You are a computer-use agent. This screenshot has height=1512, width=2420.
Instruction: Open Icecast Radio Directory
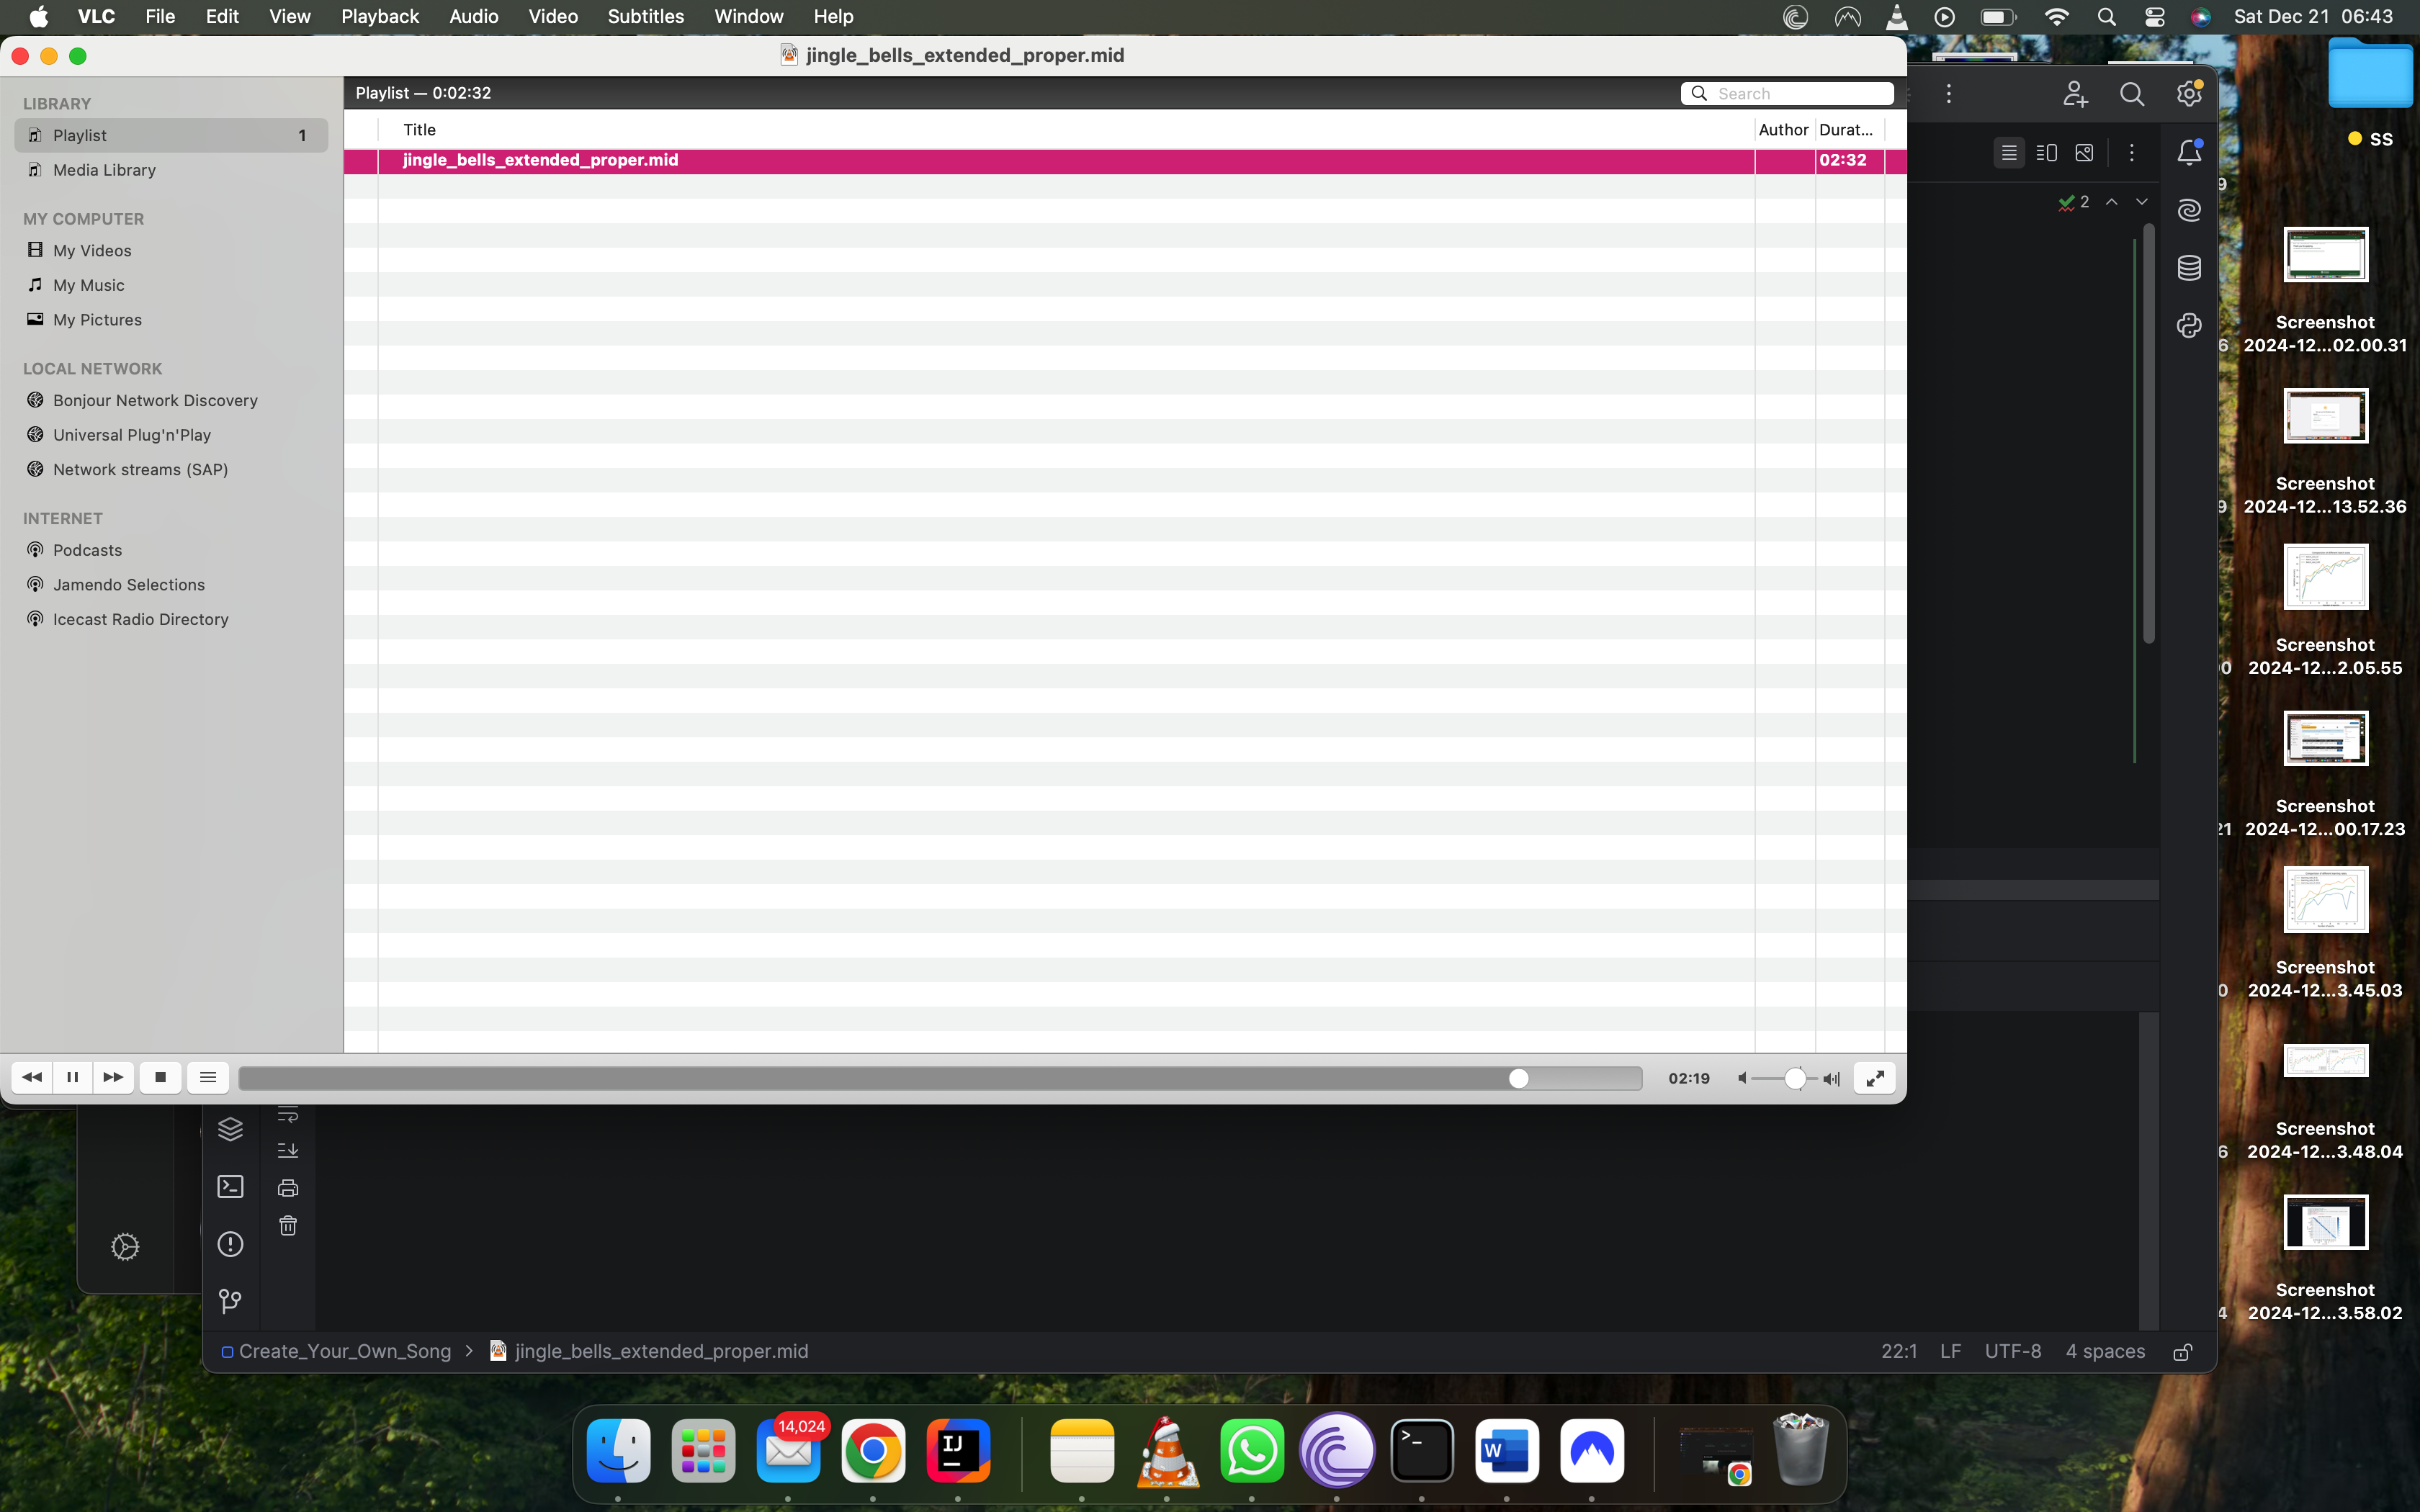140,619
